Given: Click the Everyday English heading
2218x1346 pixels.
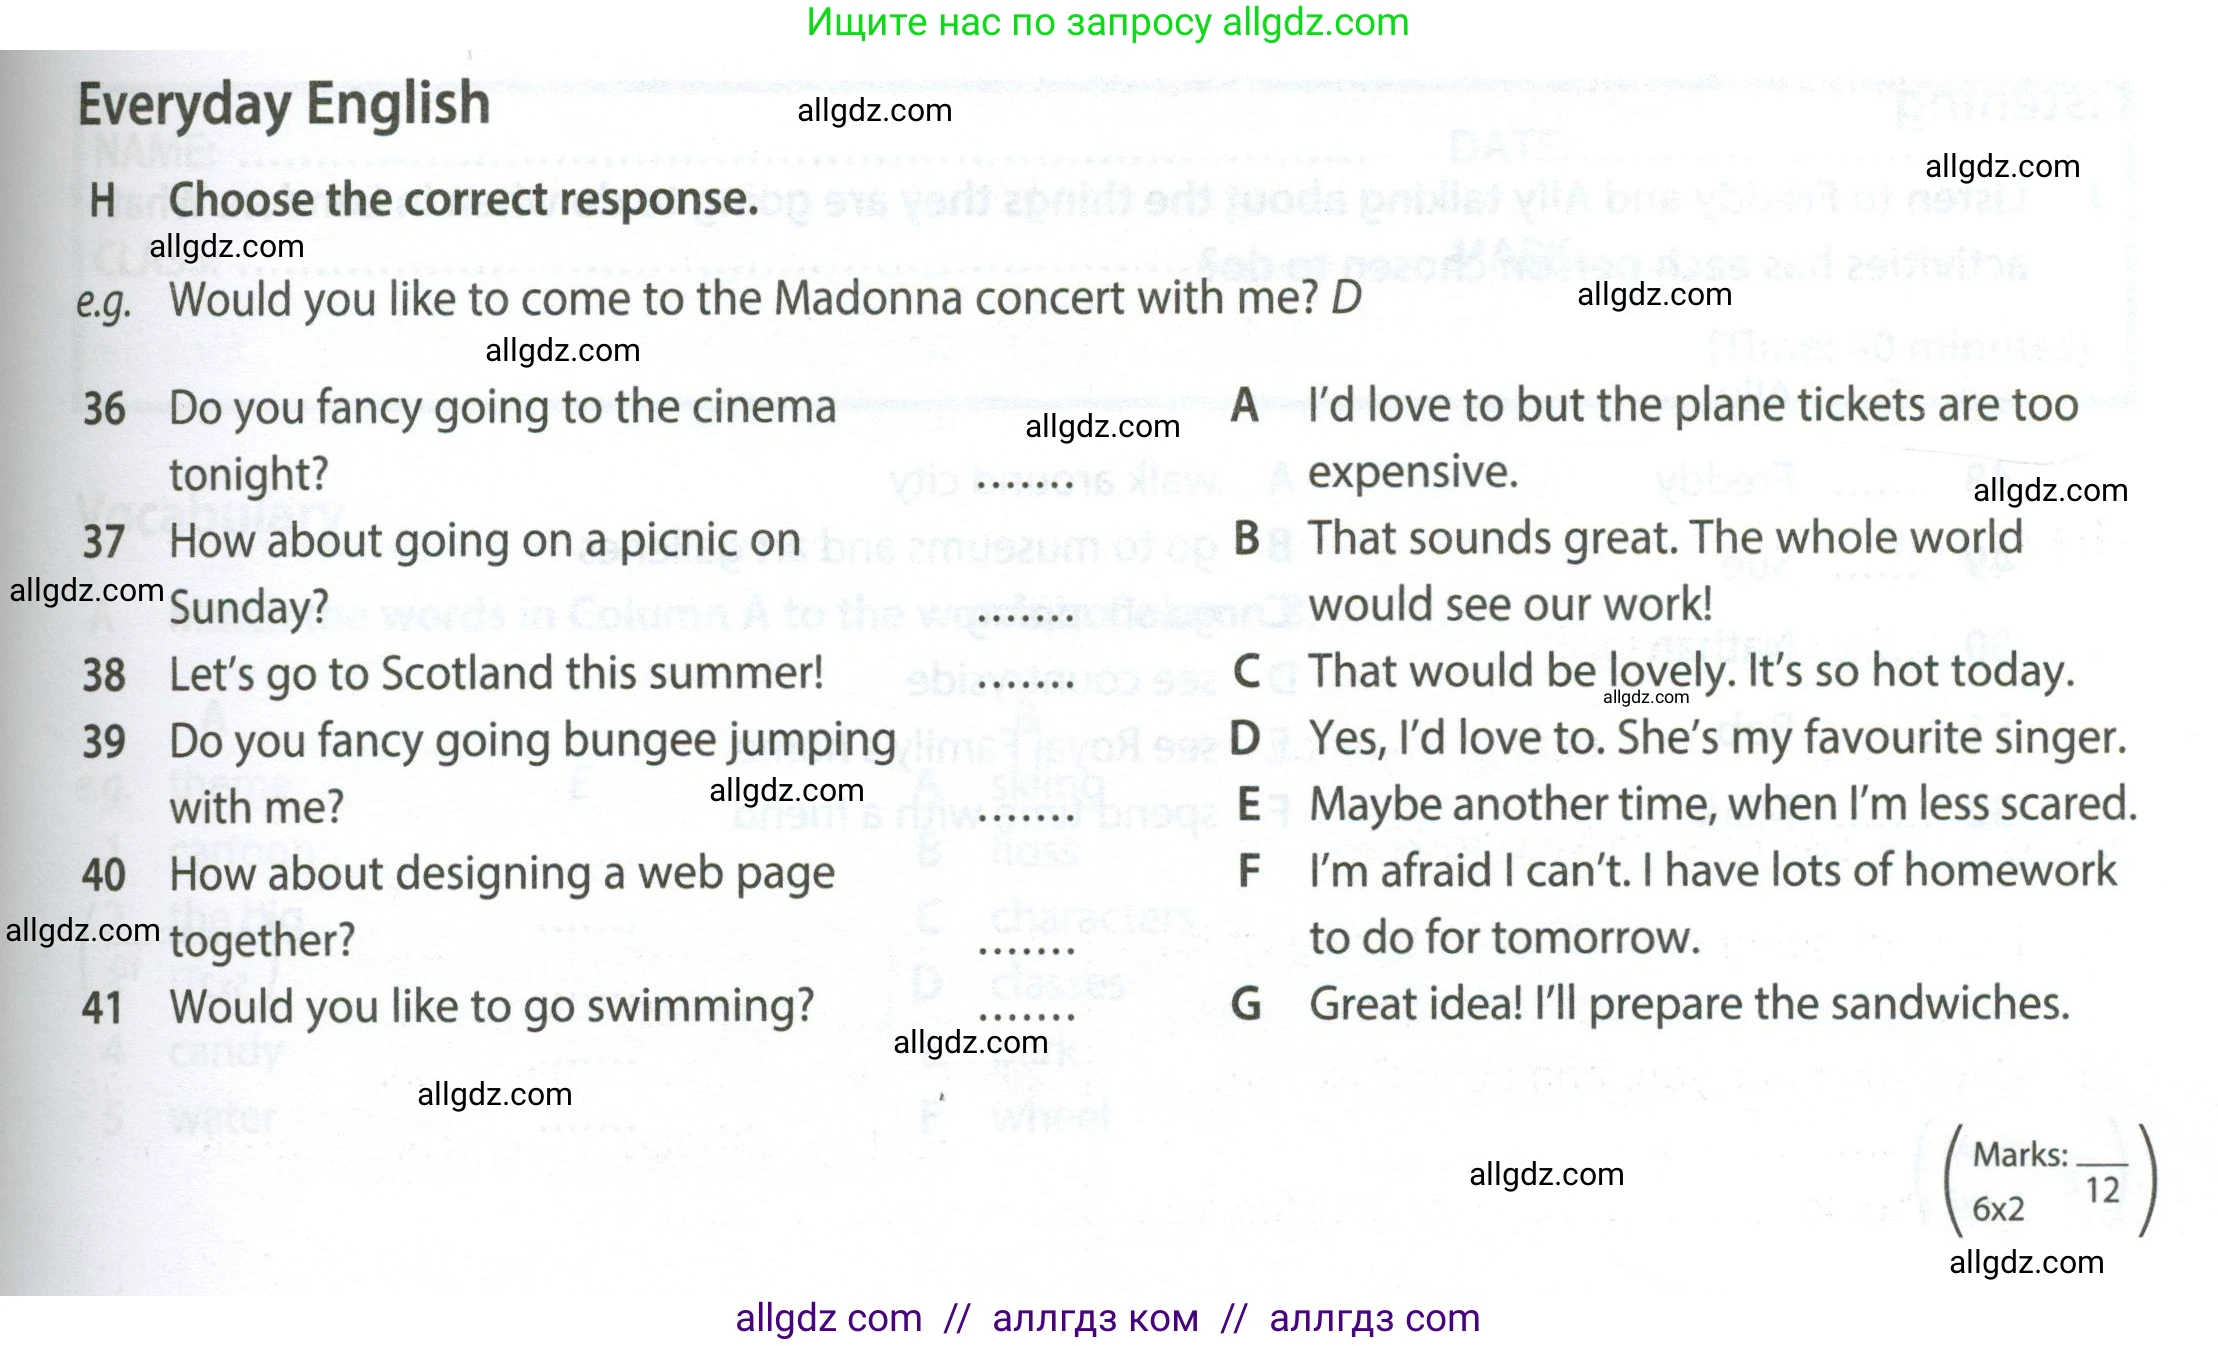Looking at the screenshot, I should pyautogui.click(x=284, y=105).
